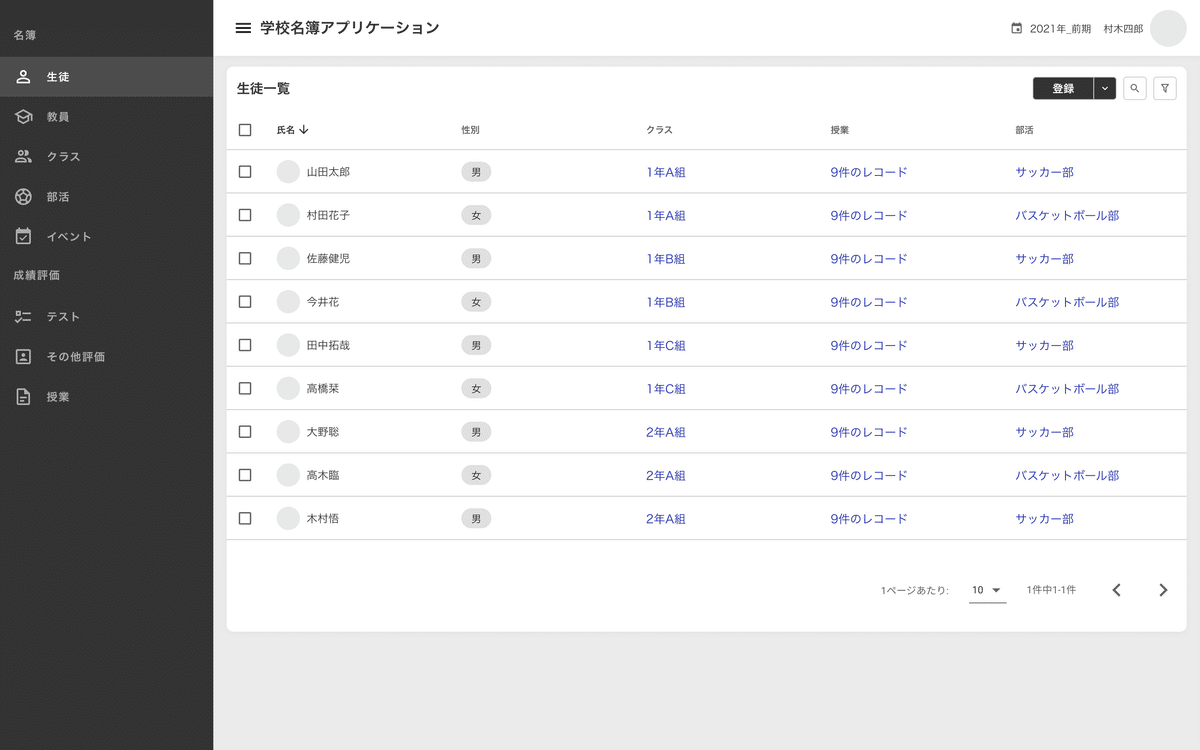Click 大野聡's avatar circle

pyautogui.click(x=288, y=432)
